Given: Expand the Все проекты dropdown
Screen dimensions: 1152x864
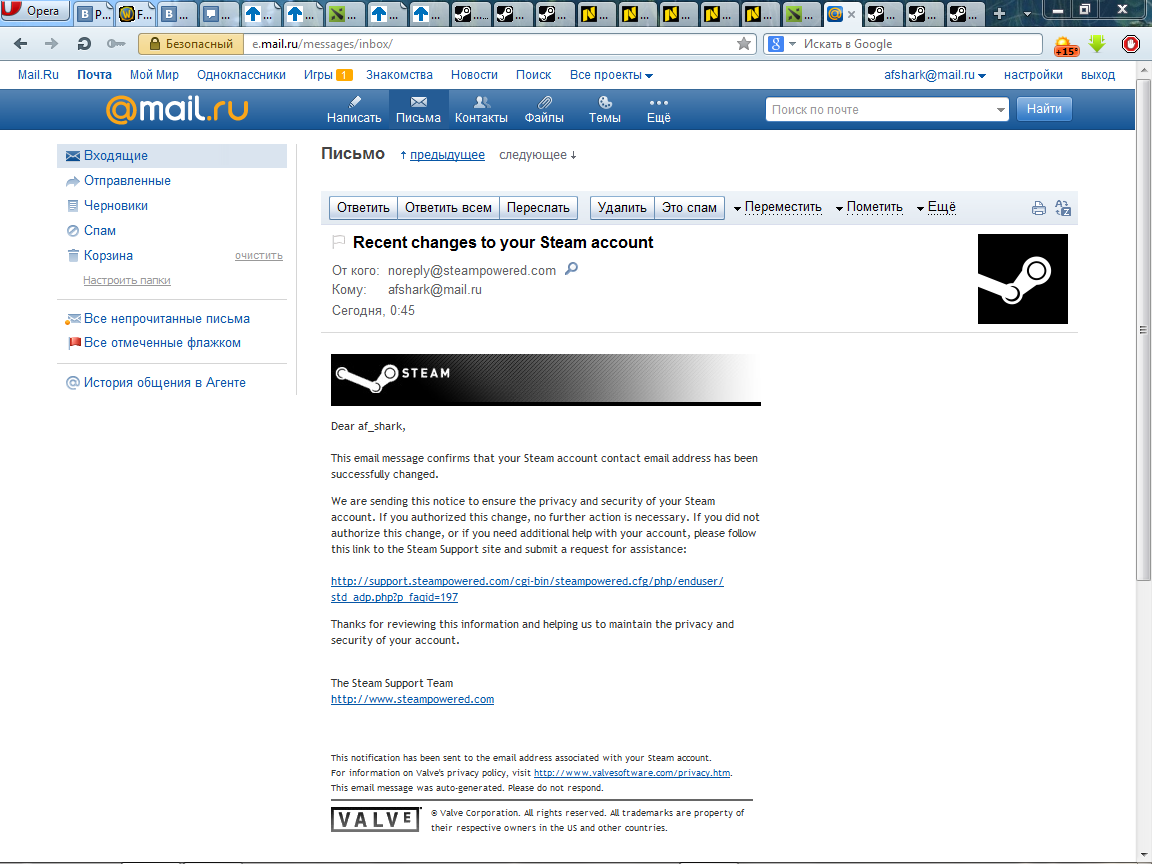Looking at the screenshot, I should [611, 75].
